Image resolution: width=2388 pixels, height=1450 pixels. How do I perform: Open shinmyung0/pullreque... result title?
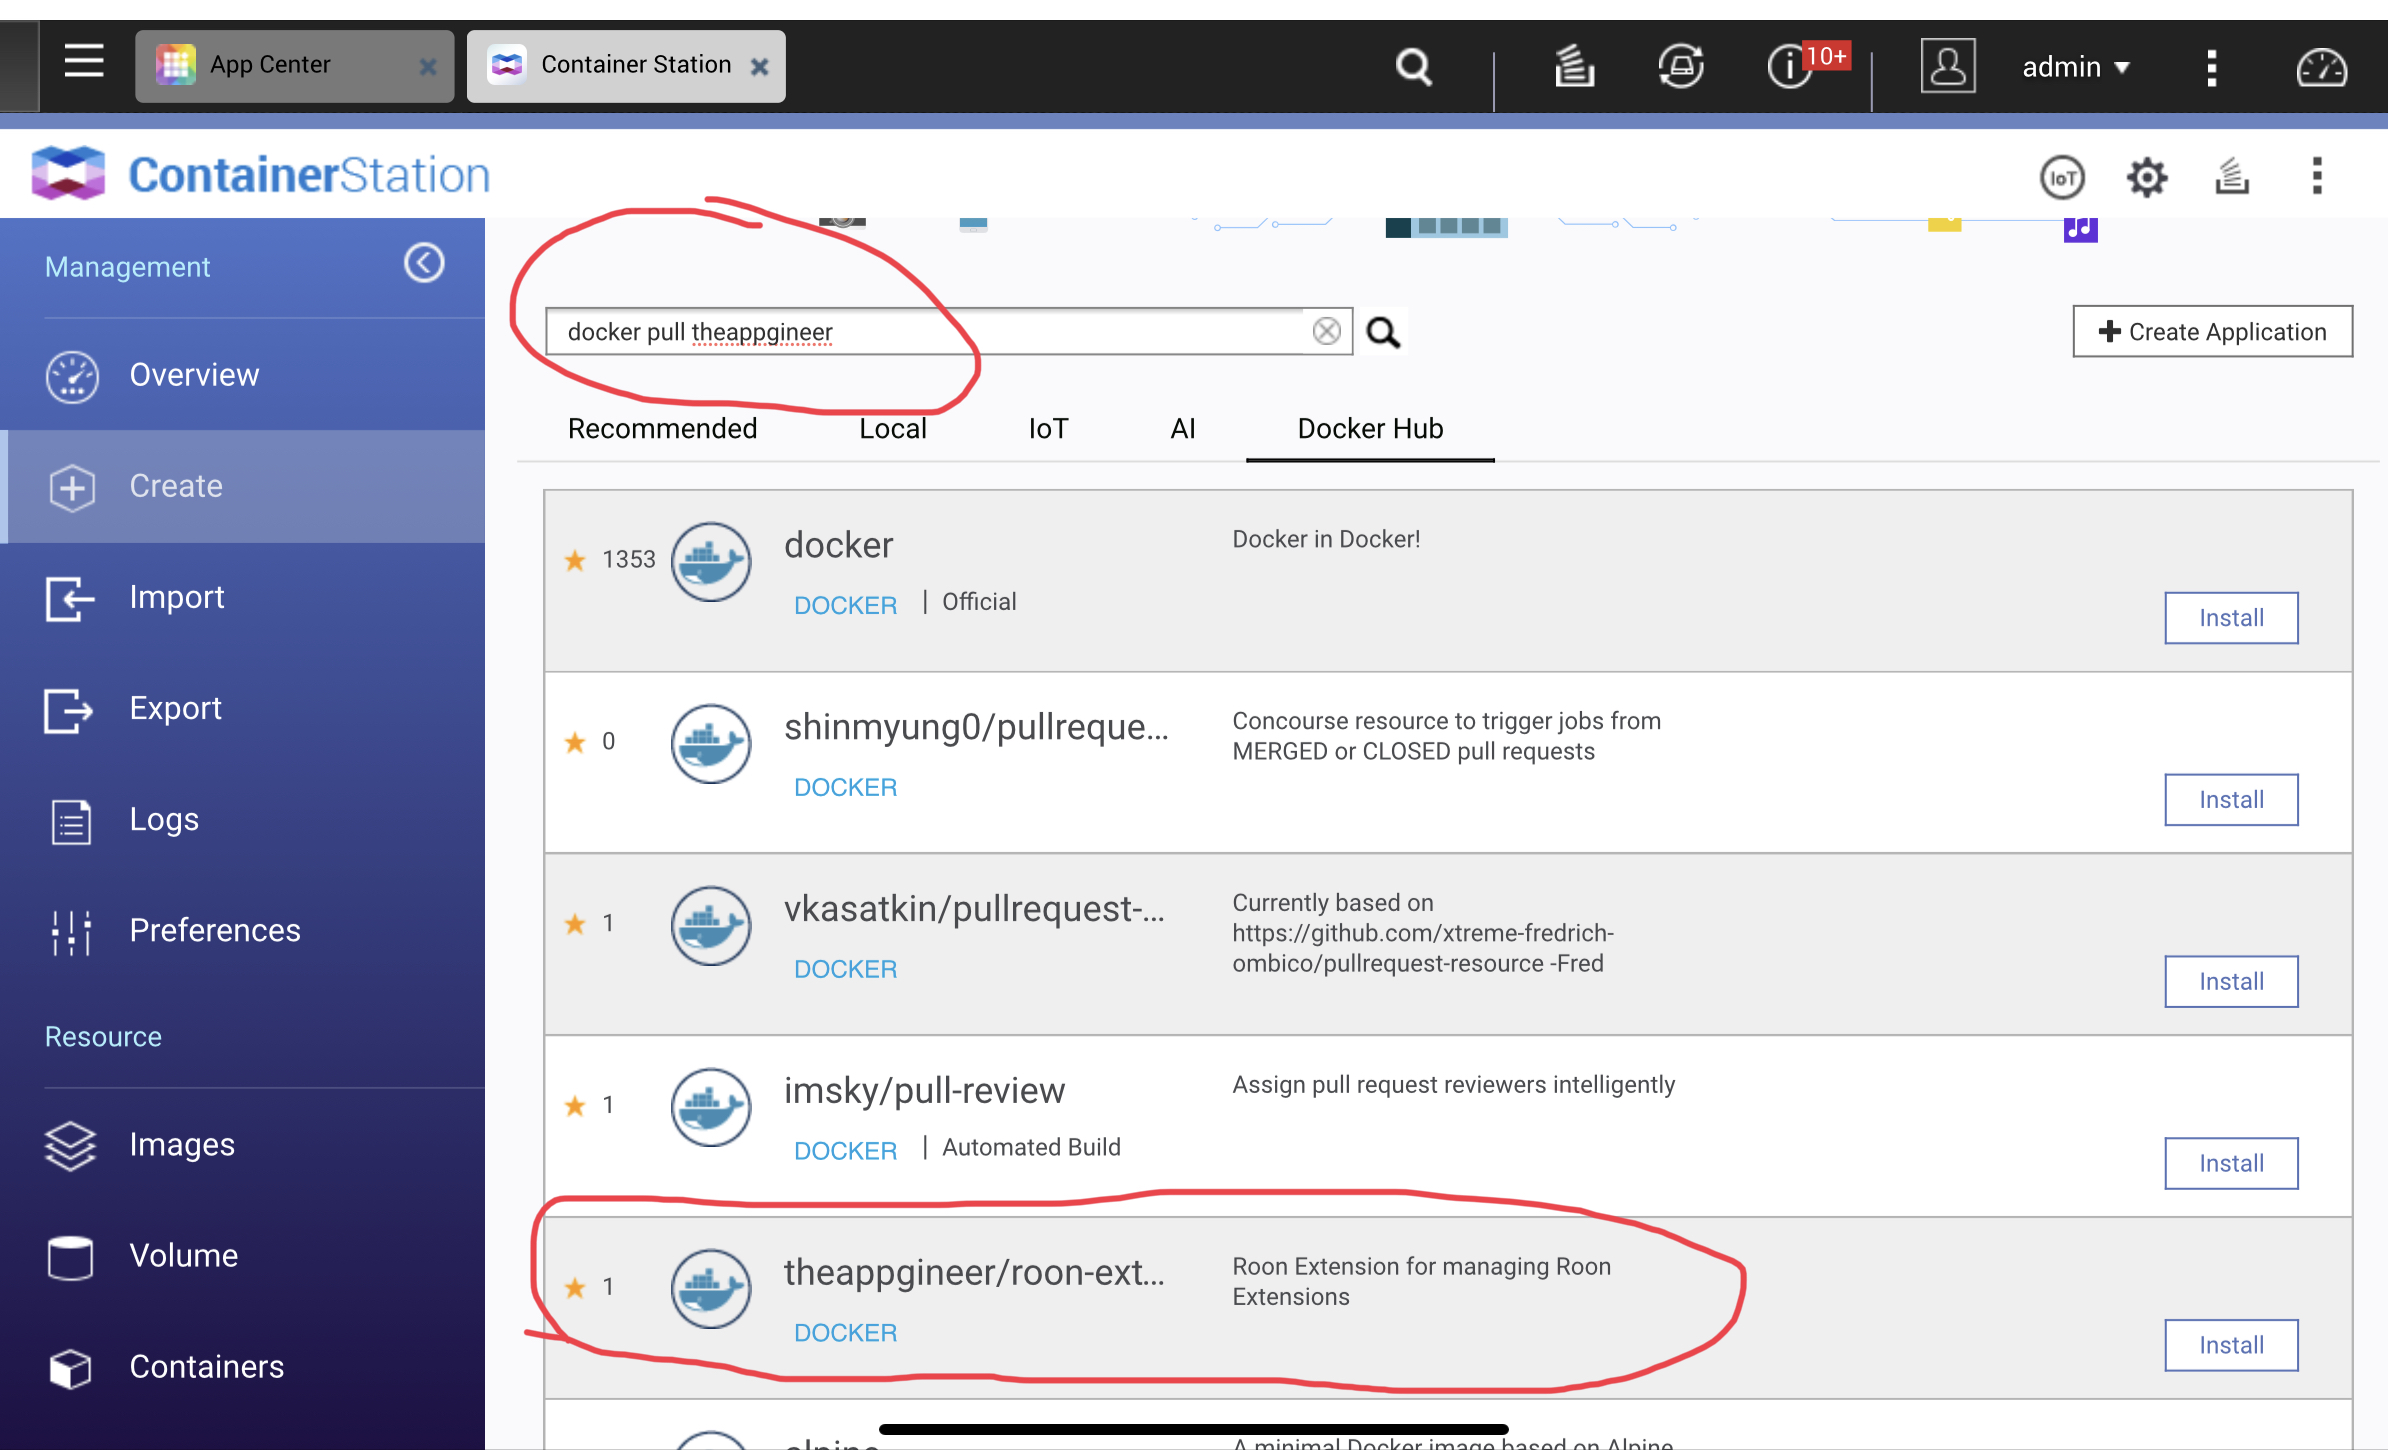coord(976,727)
